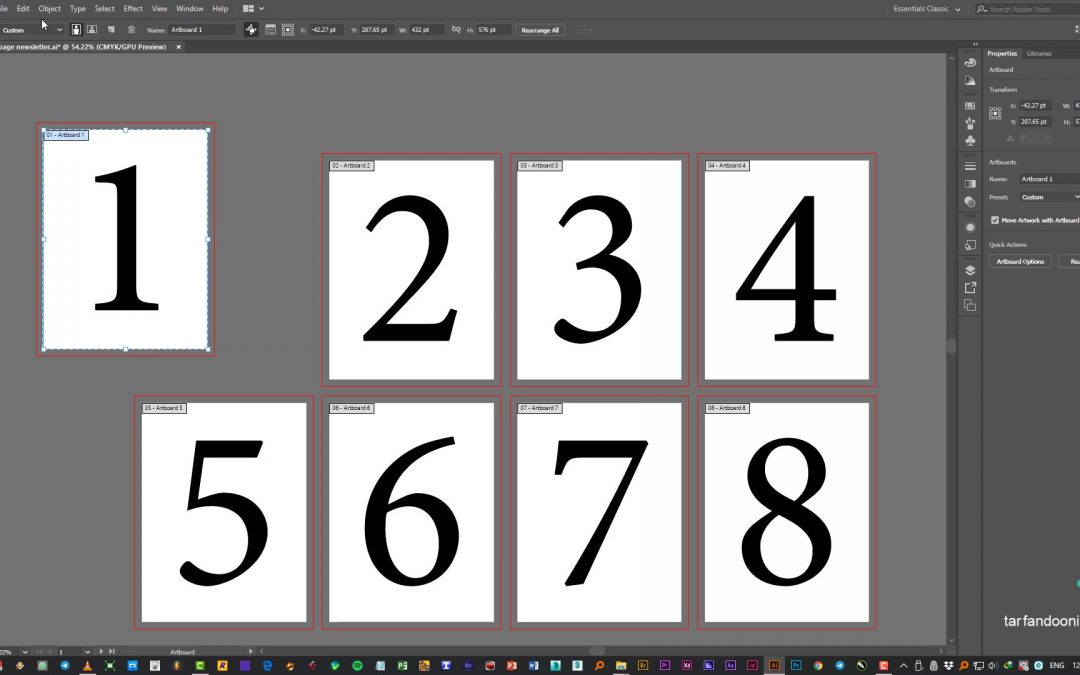Open the Color panel icon

970,63
